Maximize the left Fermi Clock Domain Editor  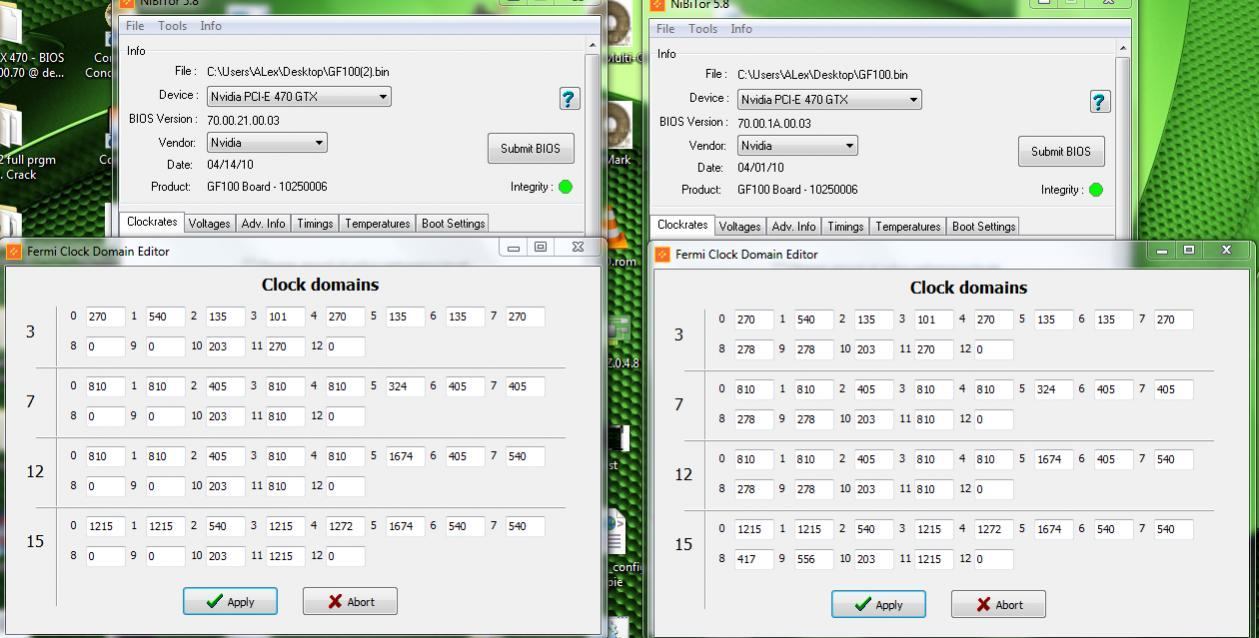(541, 247)
